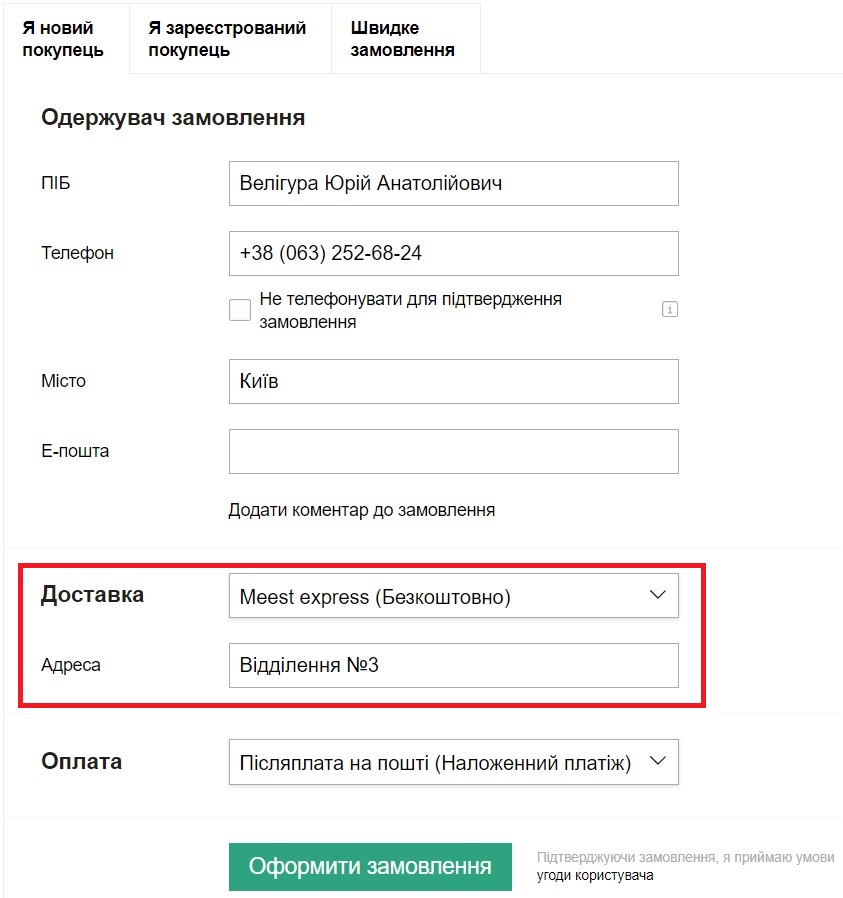The image size is (843, 898).
Task: Click the Адреса field with Відділення №3
Action: (x=454, y=665)
